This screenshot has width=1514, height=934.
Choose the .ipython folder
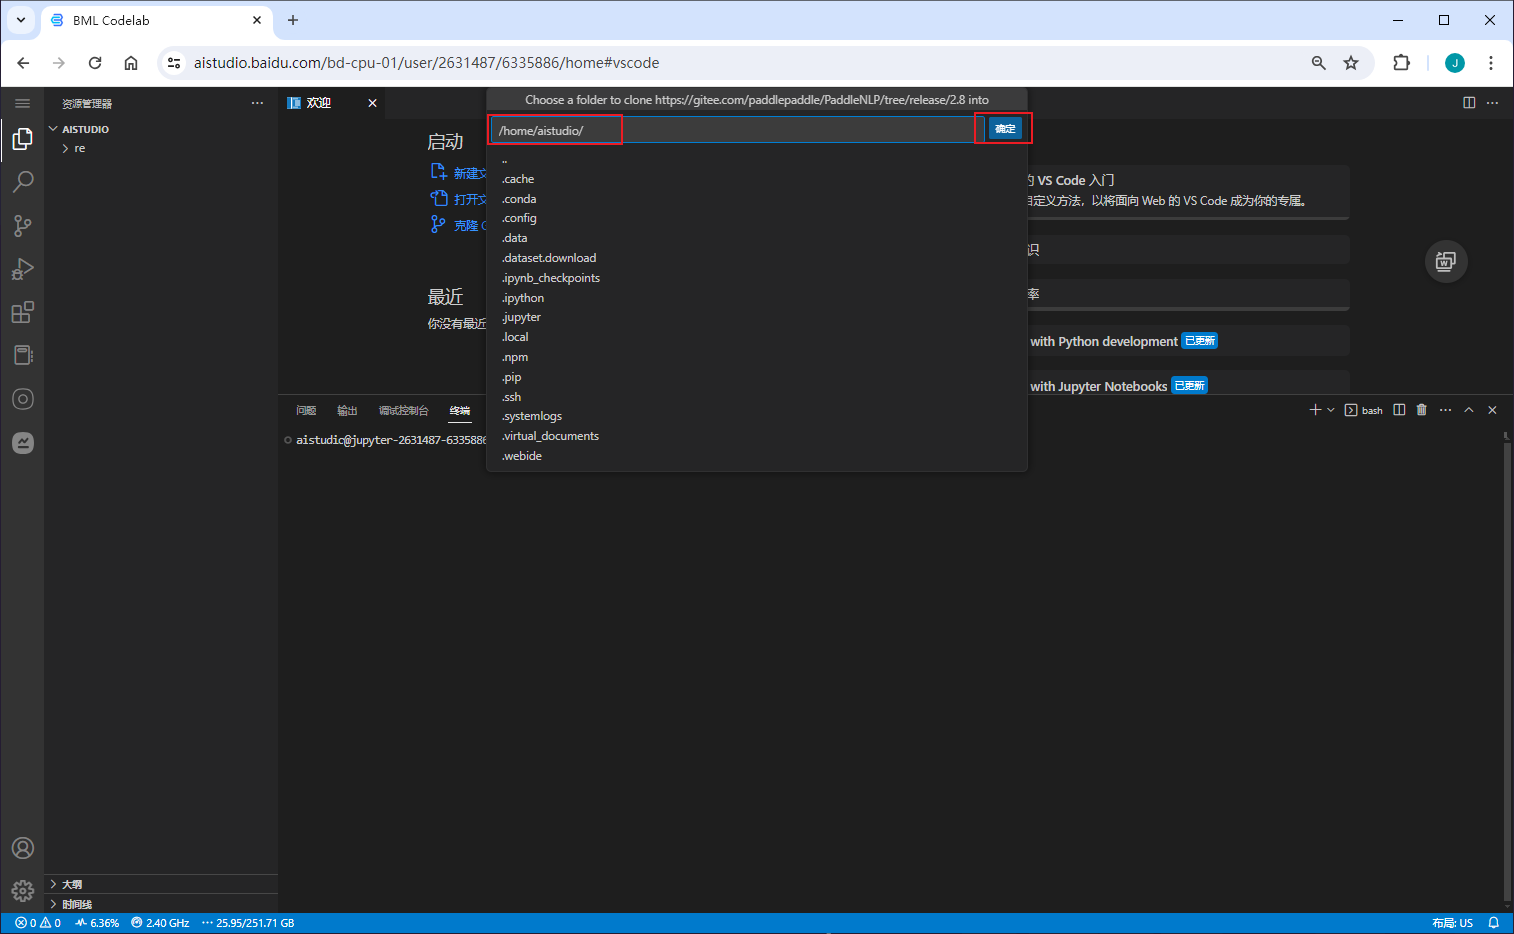coord(757,298)
